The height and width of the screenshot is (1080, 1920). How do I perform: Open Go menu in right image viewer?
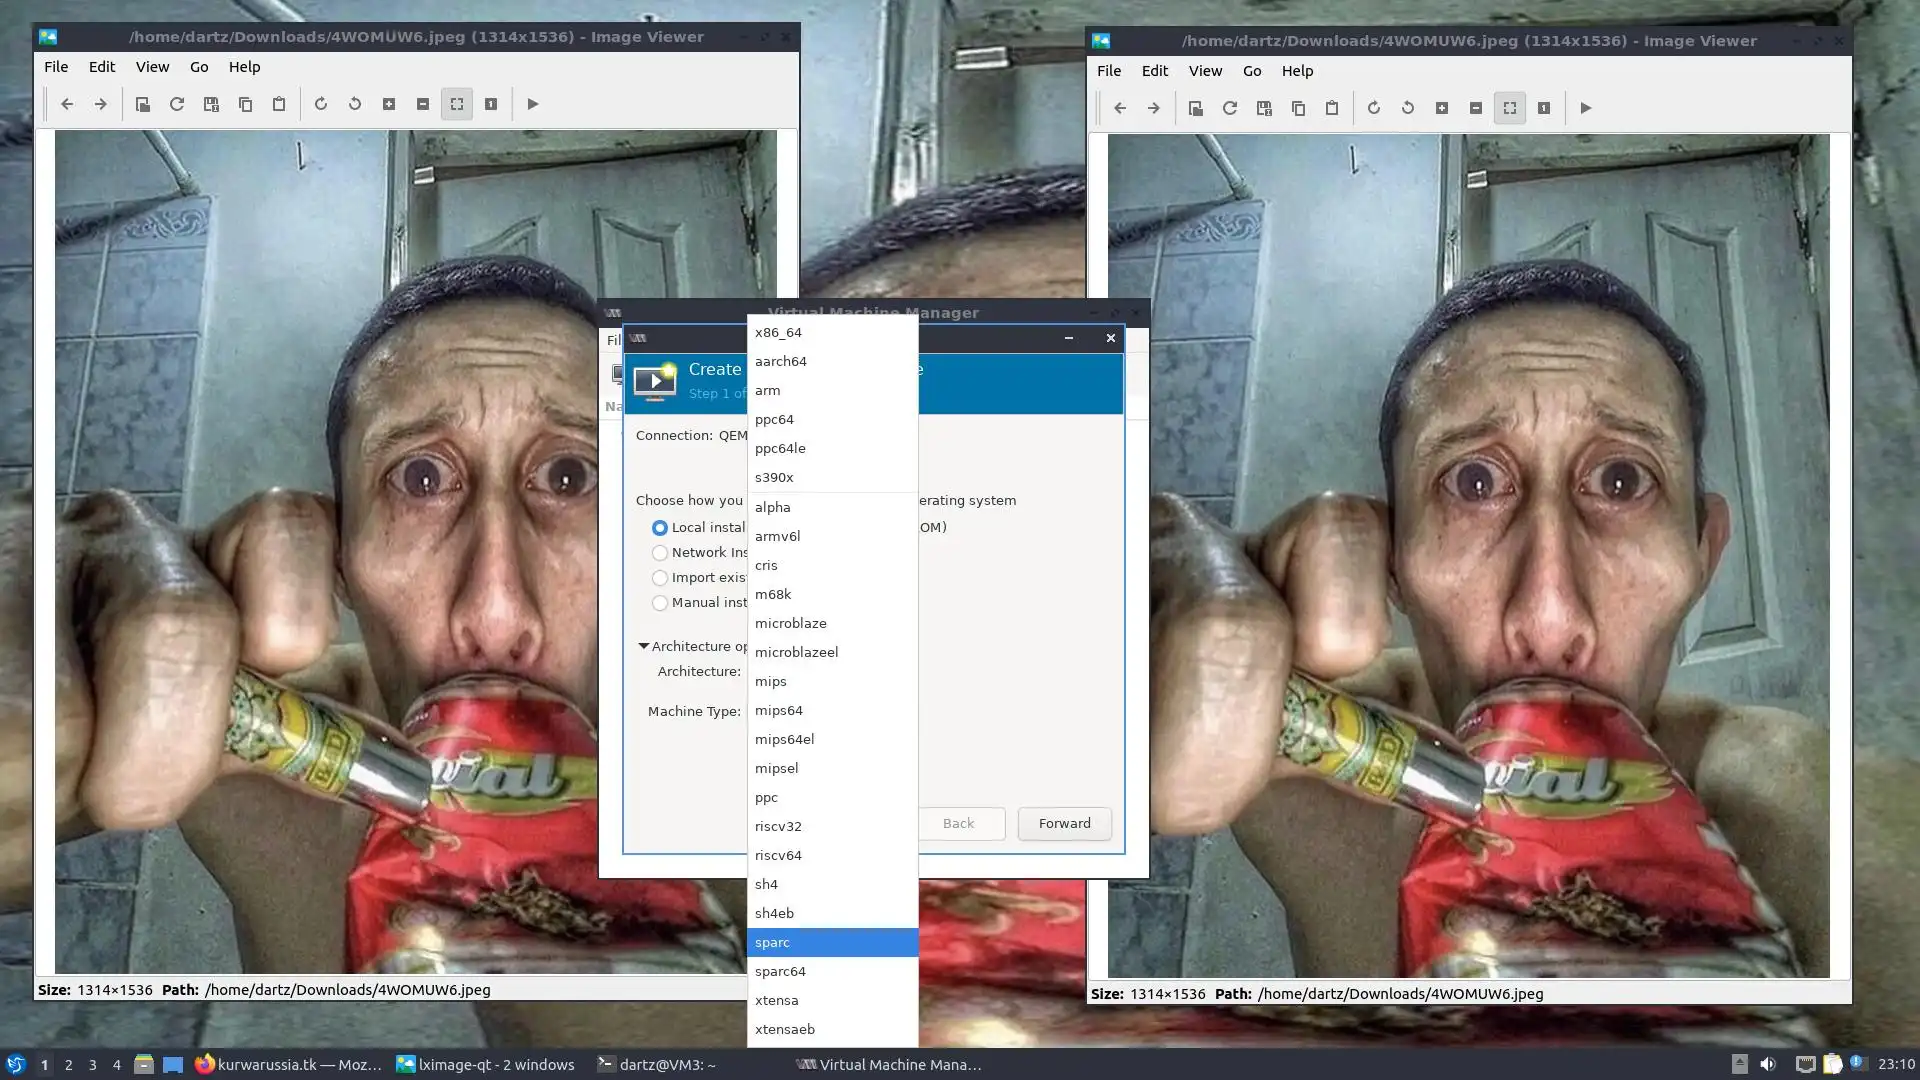pos(1252,71)
